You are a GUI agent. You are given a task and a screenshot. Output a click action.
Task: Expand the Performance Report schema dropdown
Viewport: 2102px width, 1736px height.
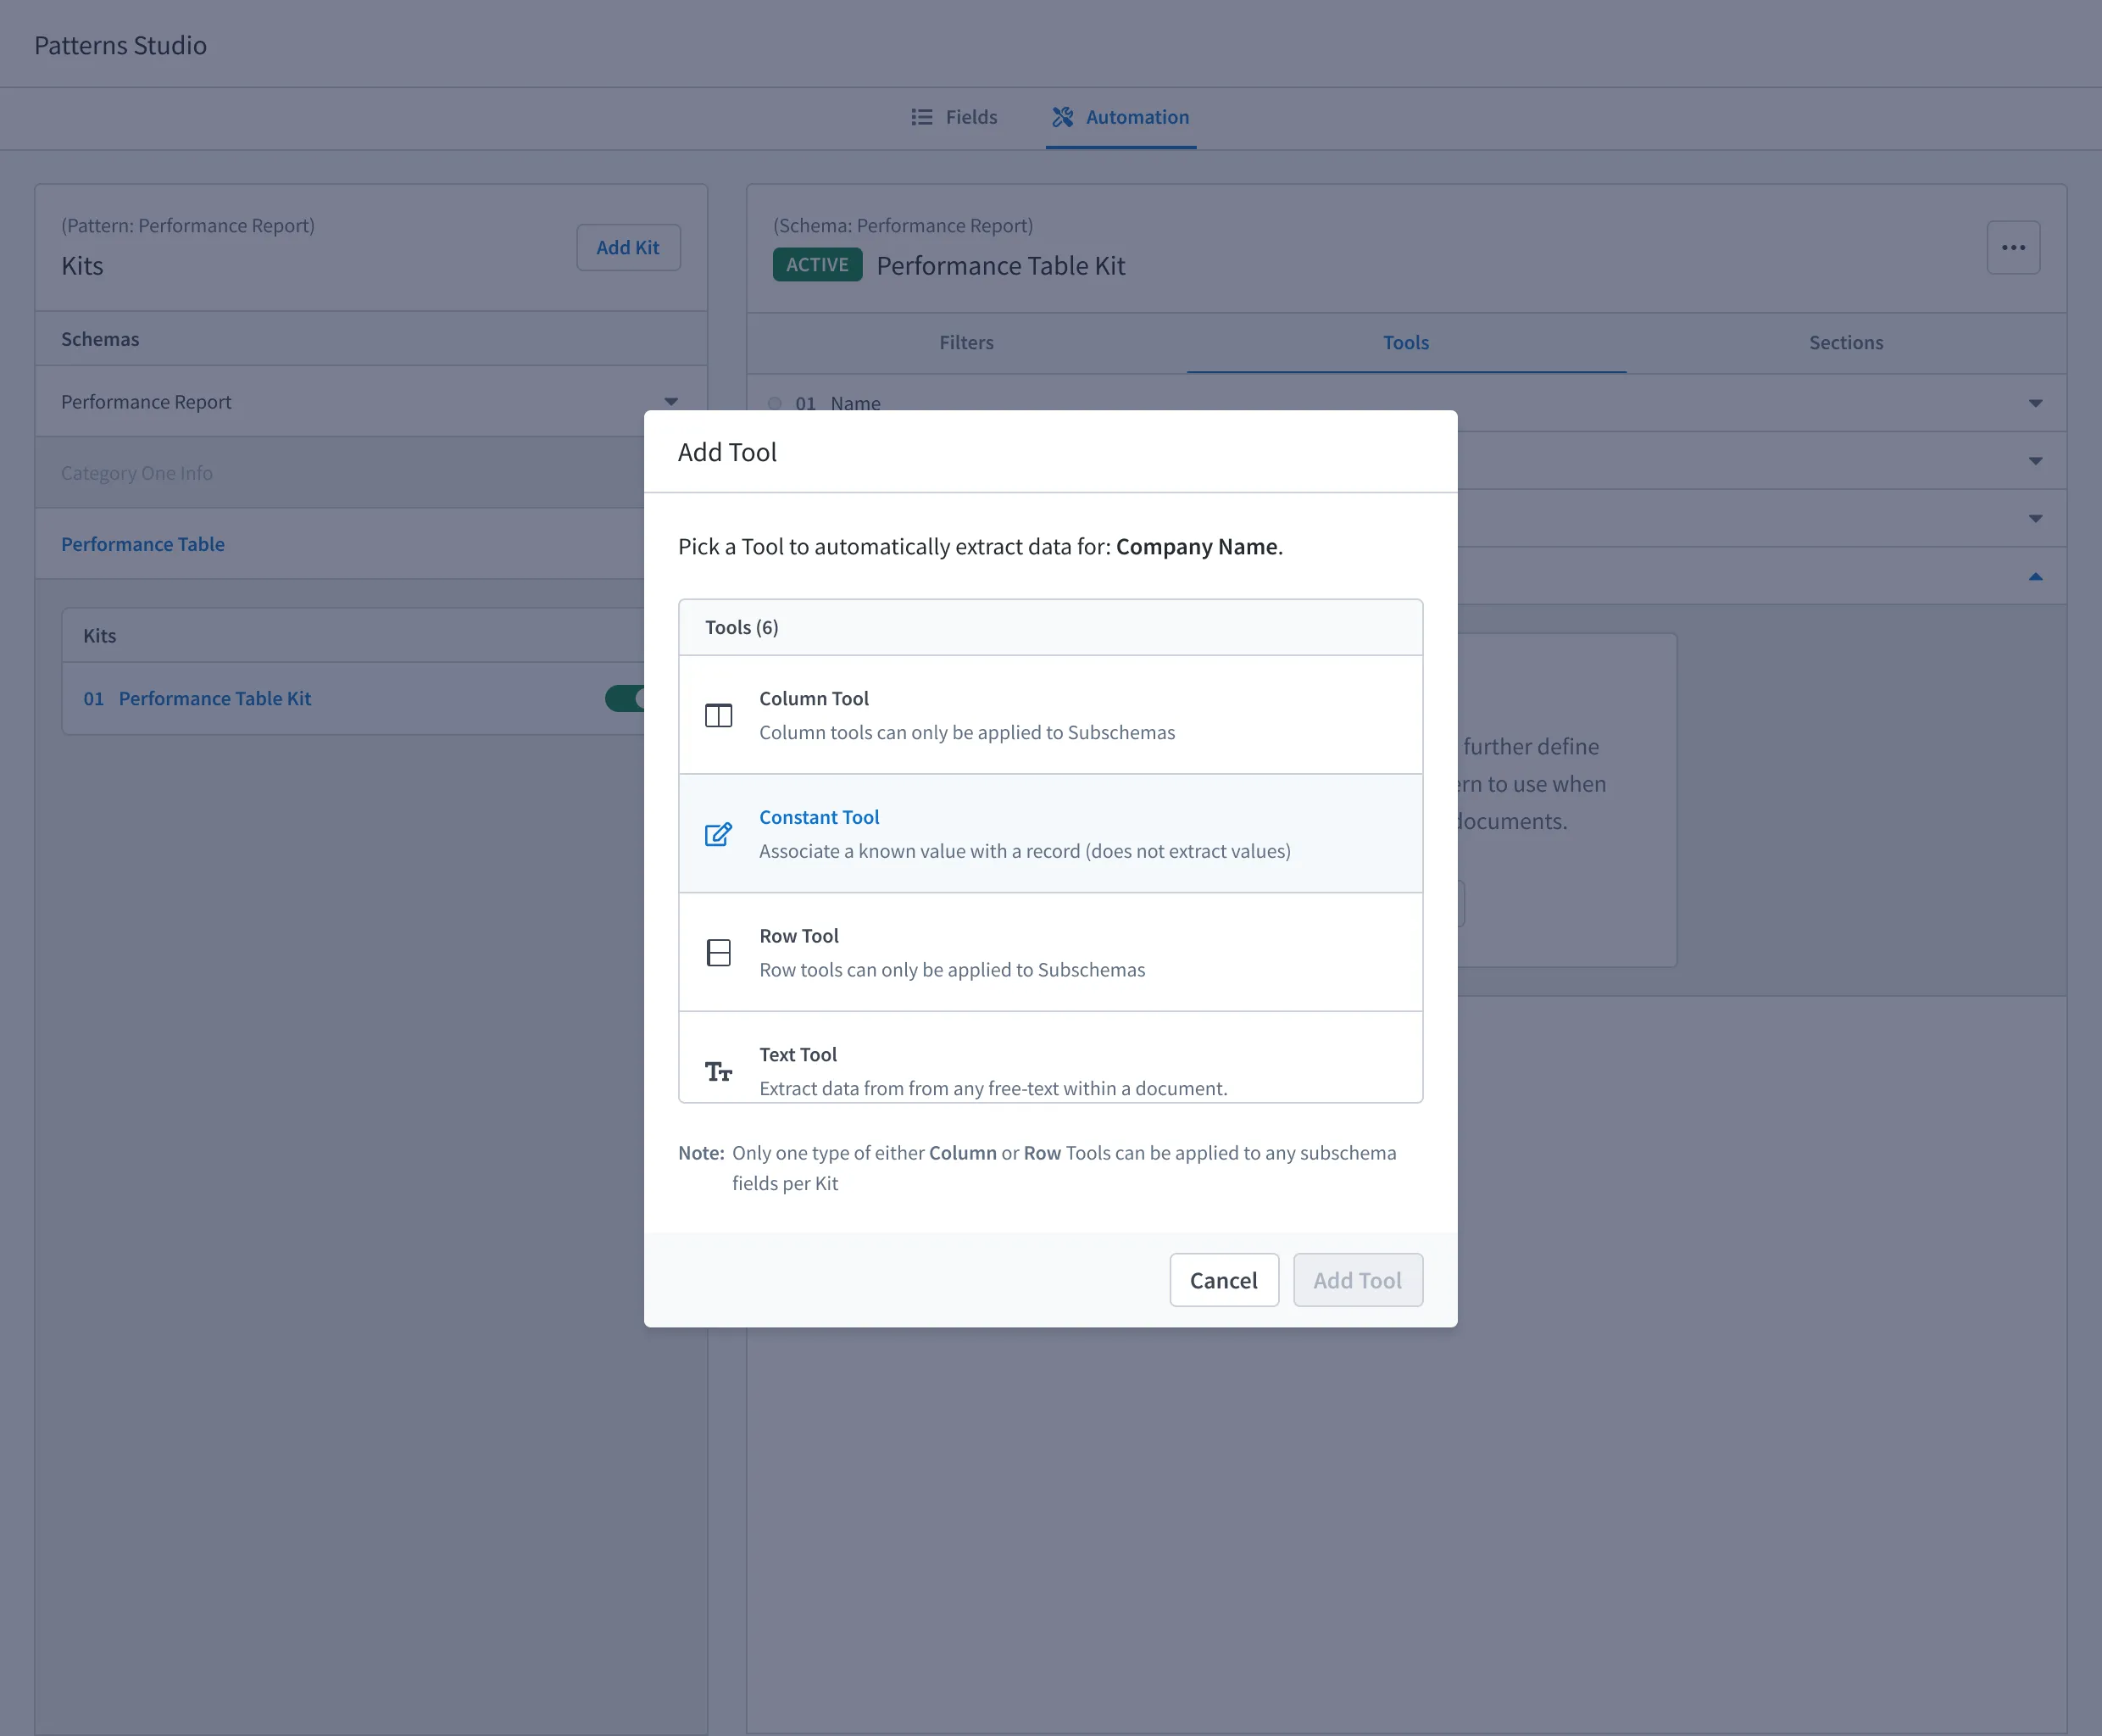[x=671, y=401]
